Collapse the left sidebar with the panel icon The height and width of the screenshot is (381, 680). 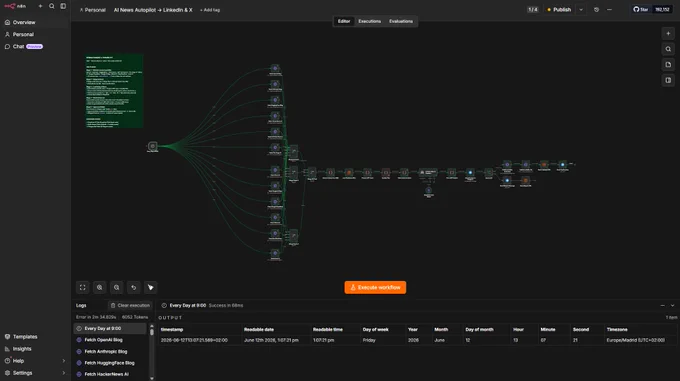coord(63,6)
